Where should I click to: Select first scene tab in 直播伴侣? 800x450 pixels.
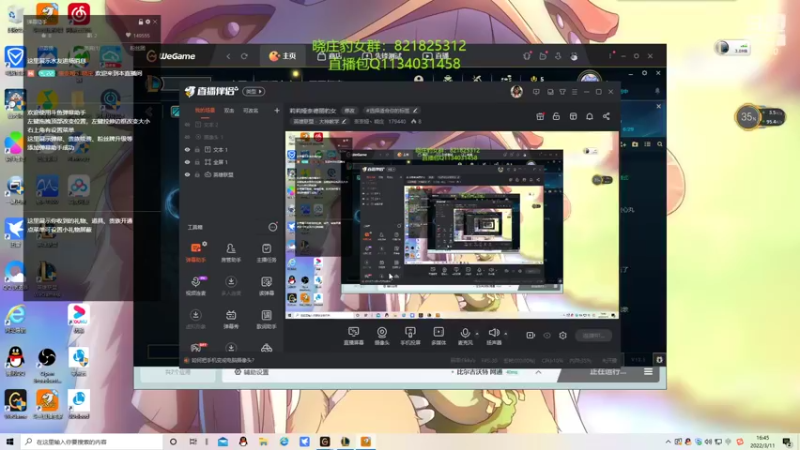point(205,110)
